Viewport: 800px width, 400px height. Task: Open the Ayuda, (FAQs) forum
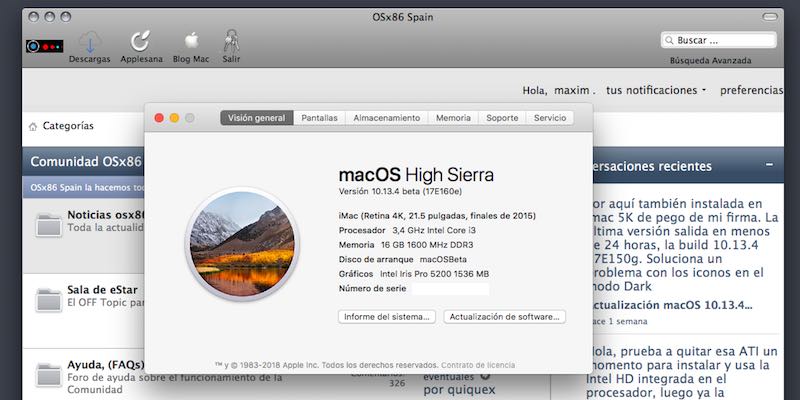click(106, 365)
